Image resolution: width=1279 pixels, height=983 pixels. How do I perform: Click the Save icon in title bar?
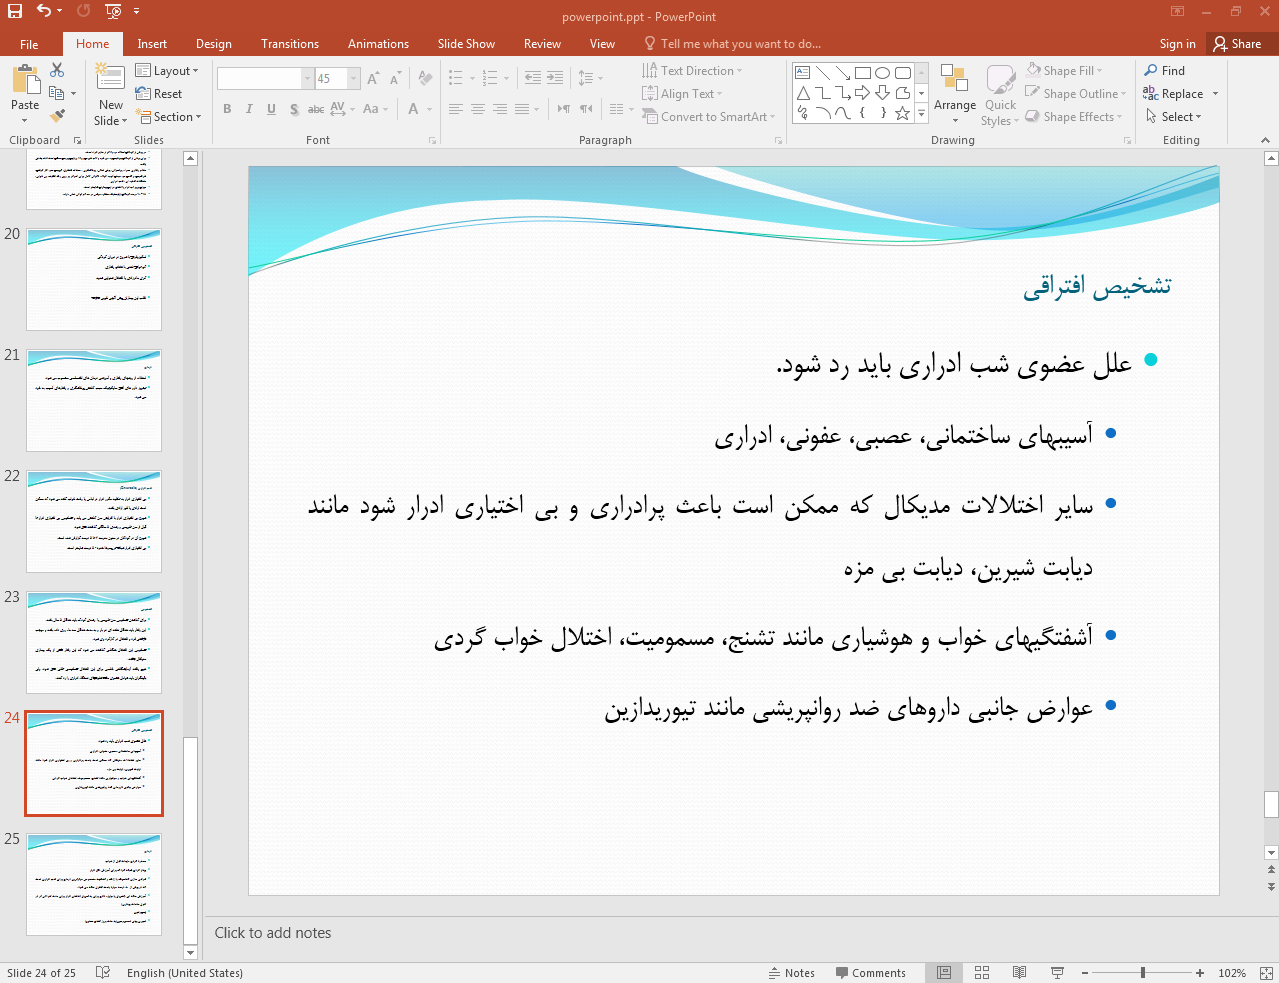click(x=14, y=11)
